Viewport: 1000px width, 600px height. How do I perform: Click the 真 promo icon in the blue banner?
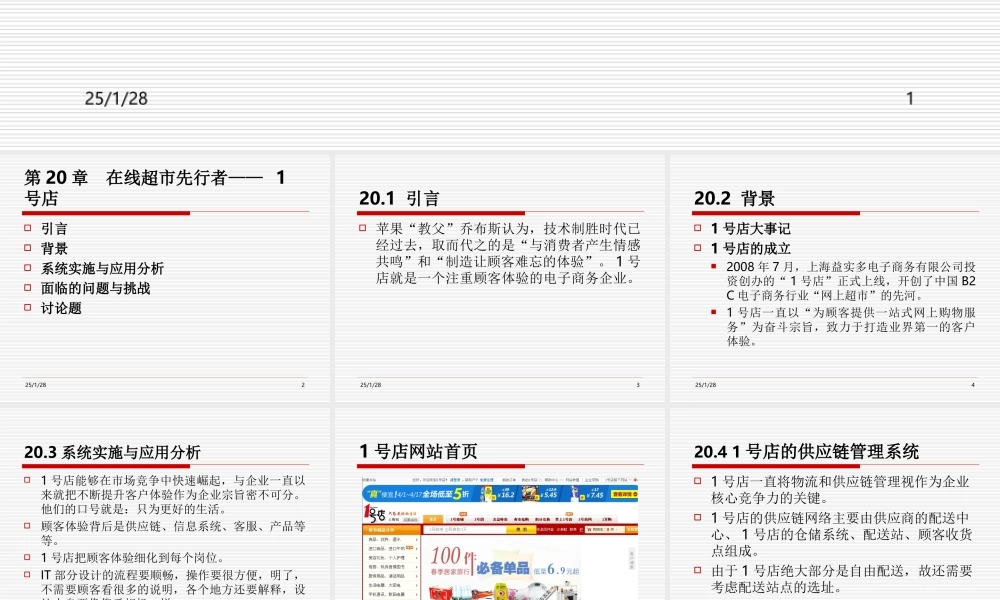(373, 492)
